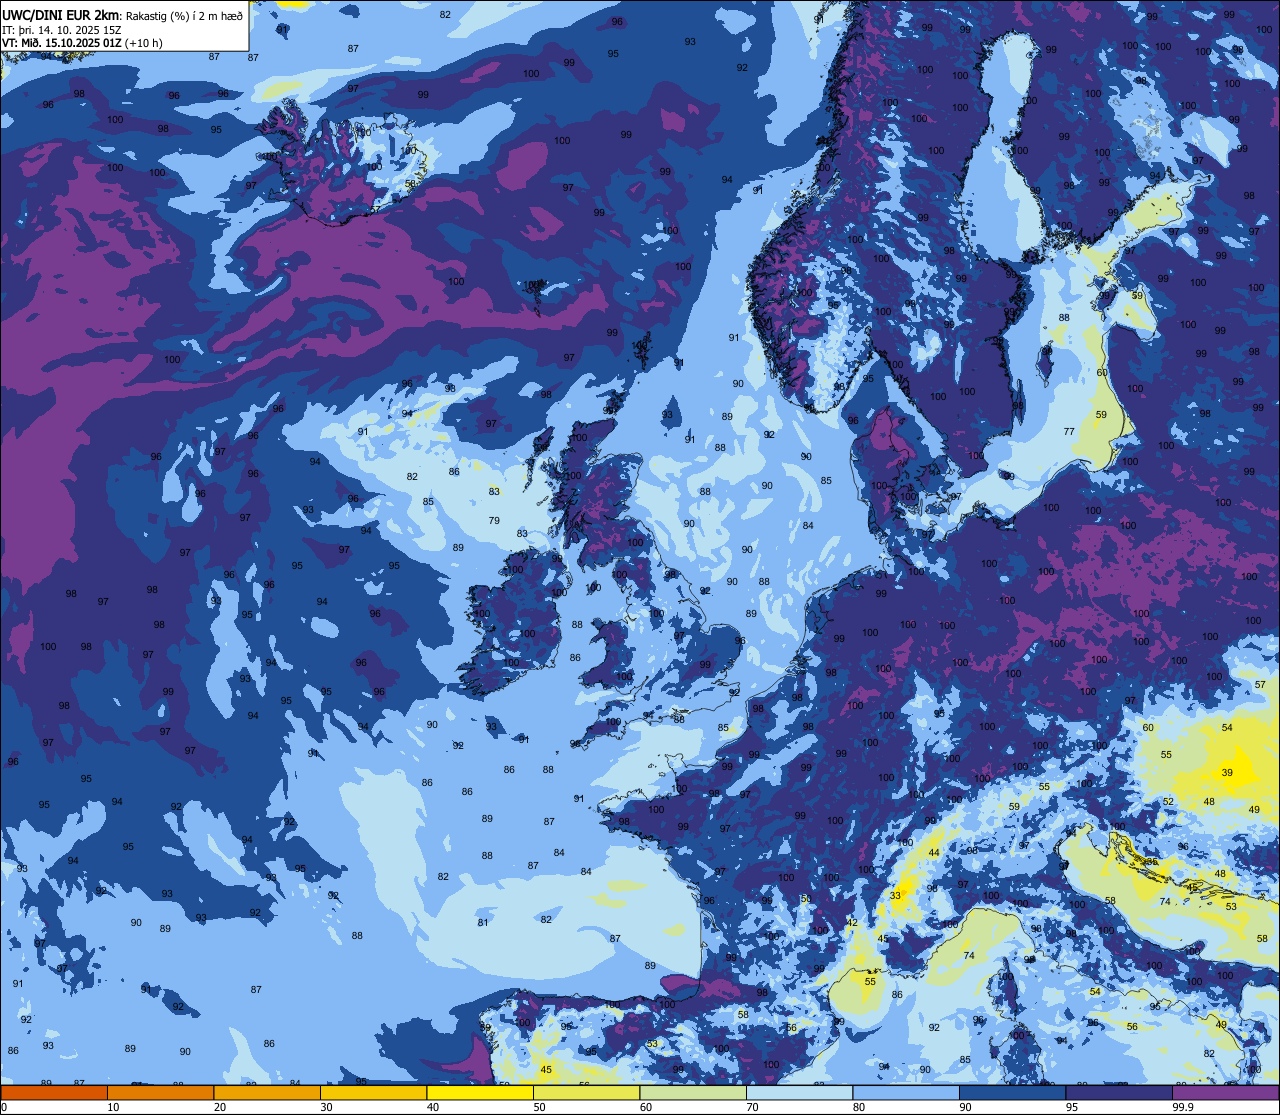Click the purple legend swatch above 99.9

tap(1225, 1093)
